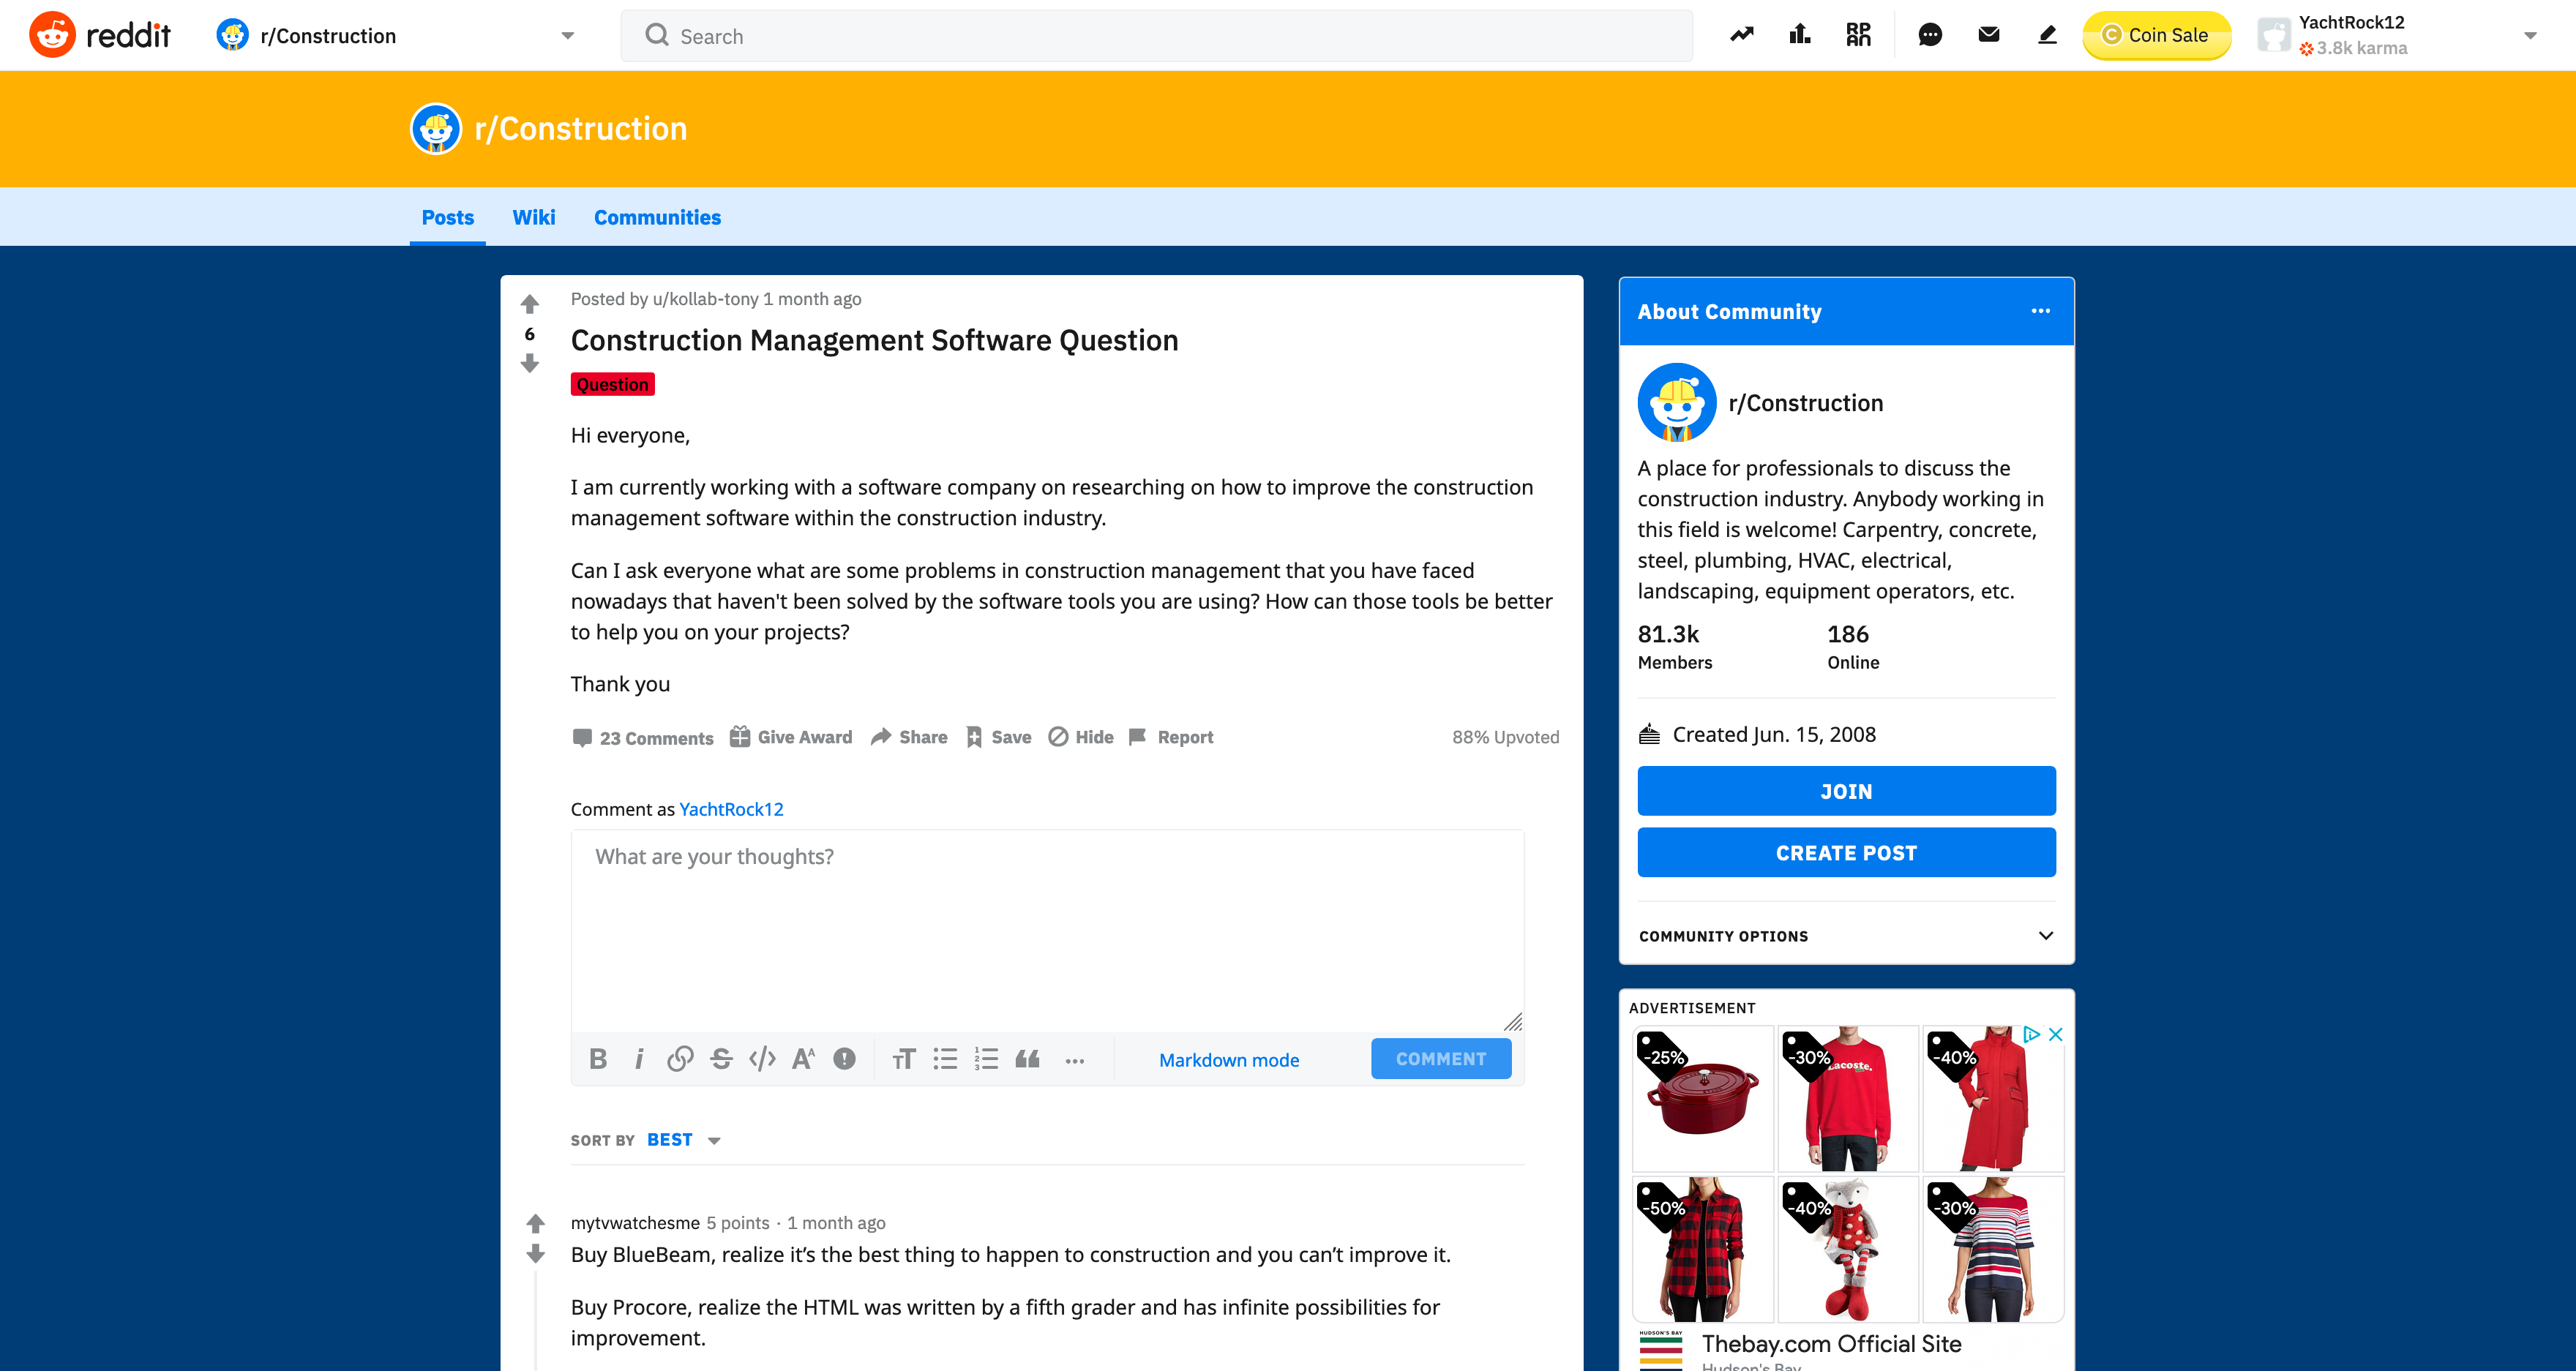Open the Communities tab
This screenshot has height=1371, width=2576.
click(657, 217)
